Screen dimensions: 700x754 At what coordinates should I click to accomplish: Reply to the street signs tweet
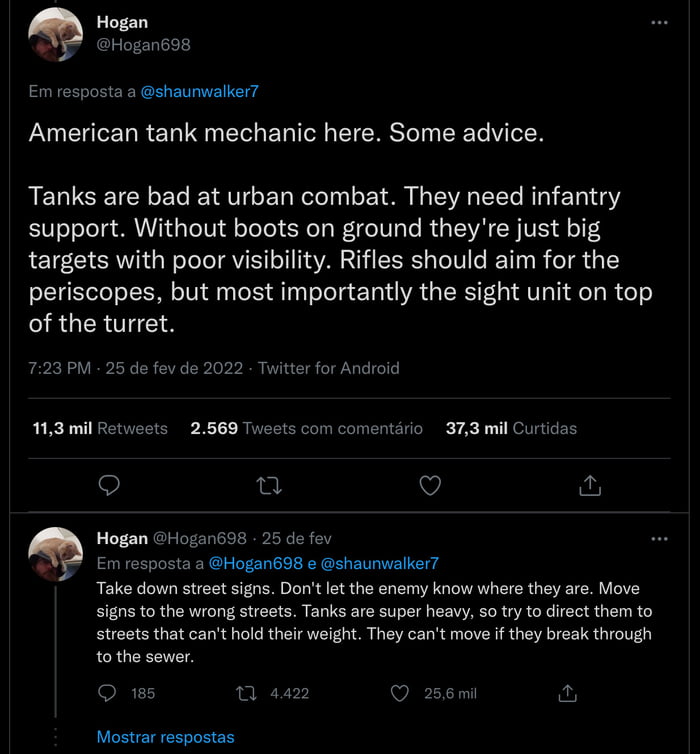[x=110, y=693]
